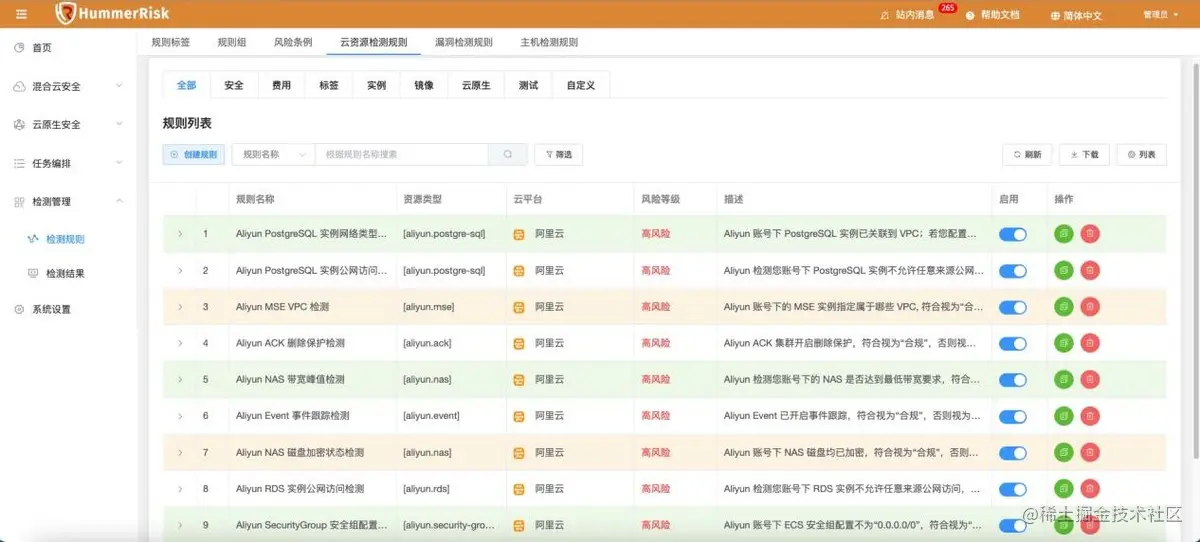1200x542 pixels.
Task: Select the 镜像 category tab
Action: 424,85
